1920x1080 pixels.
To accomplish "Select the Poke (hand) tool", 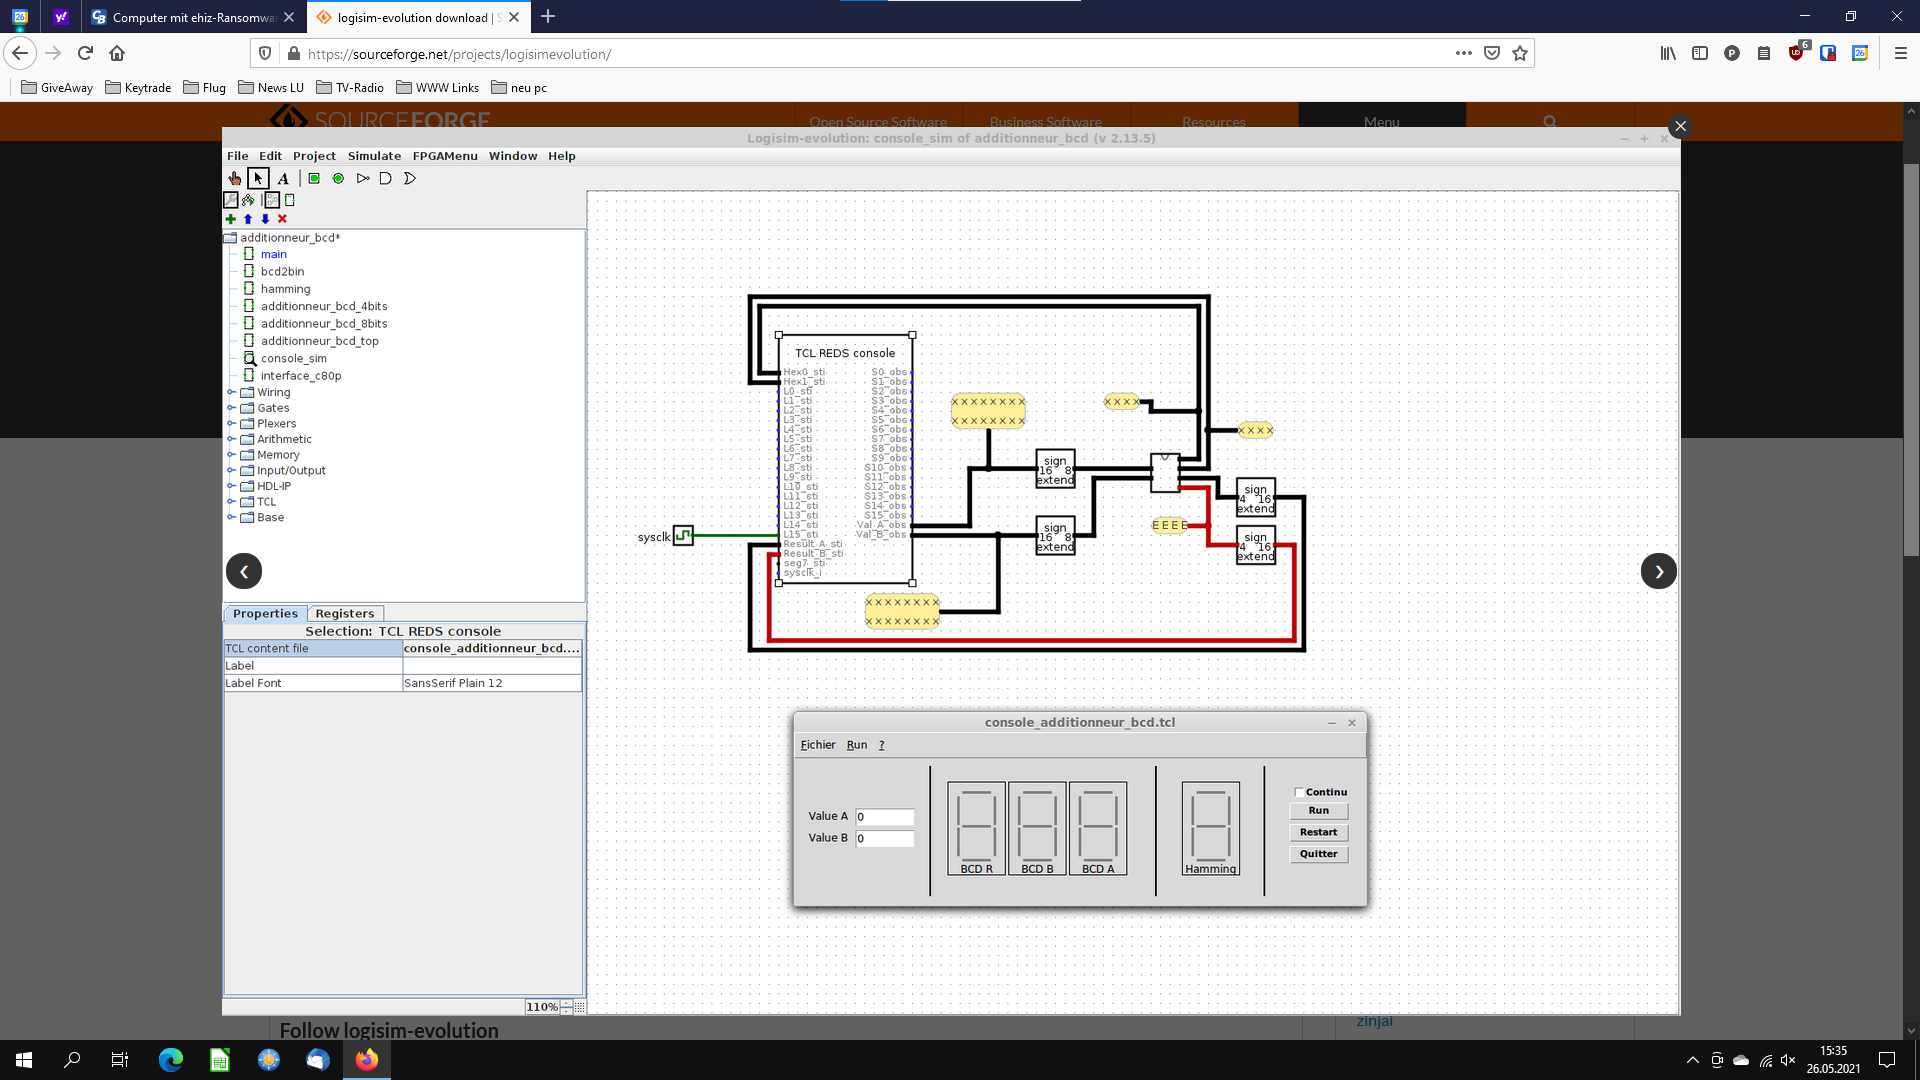I will 234,178.
